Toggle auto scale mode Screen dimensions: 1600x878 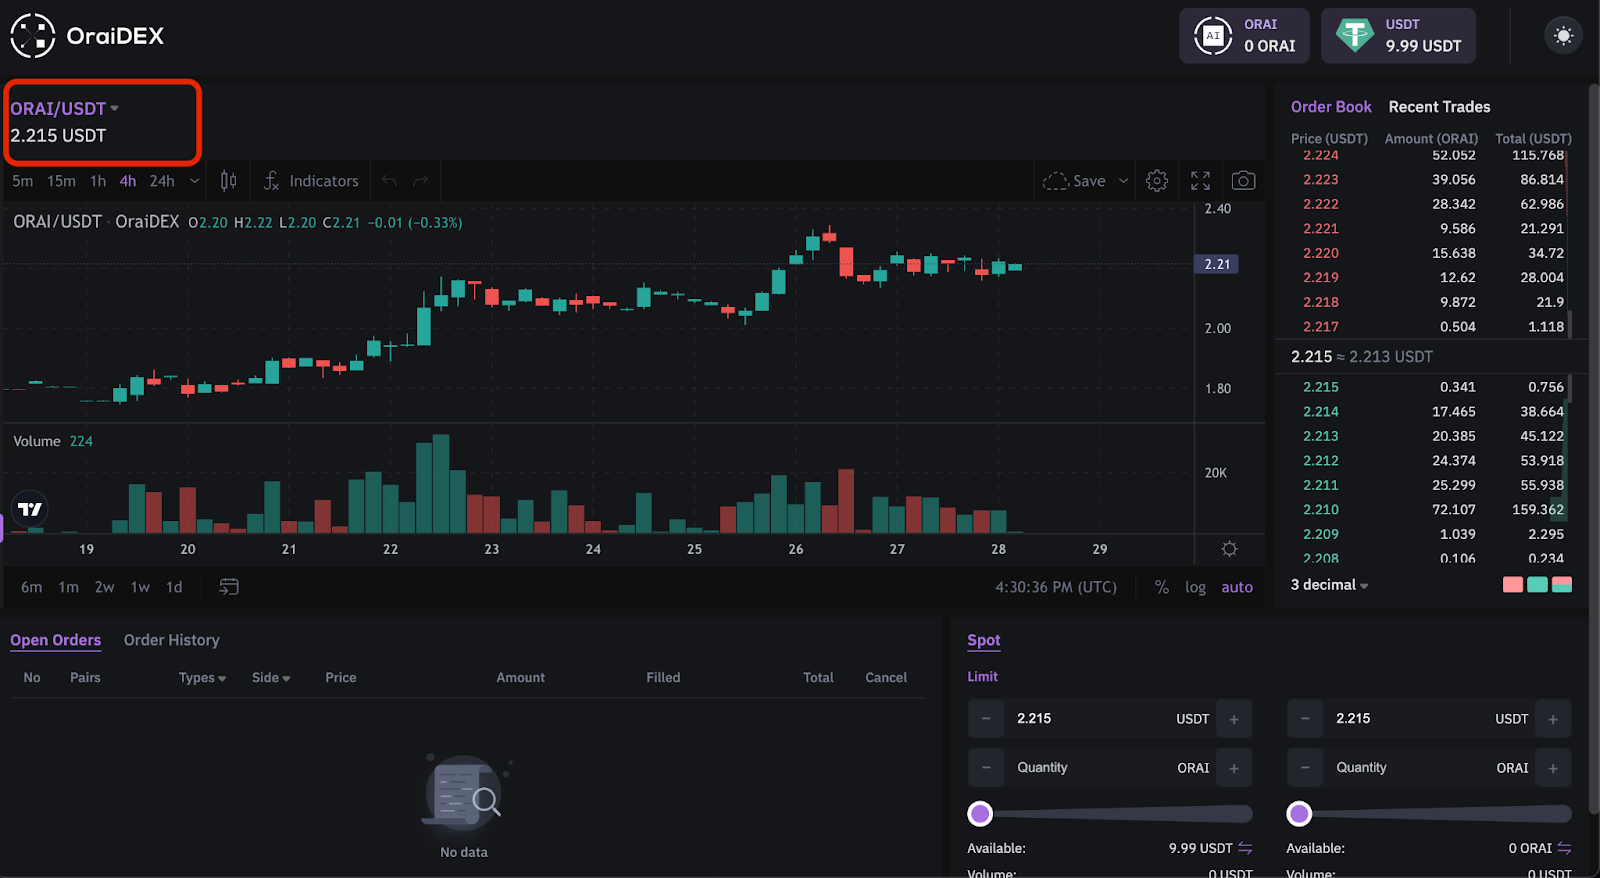click(x=1237, y=587)
